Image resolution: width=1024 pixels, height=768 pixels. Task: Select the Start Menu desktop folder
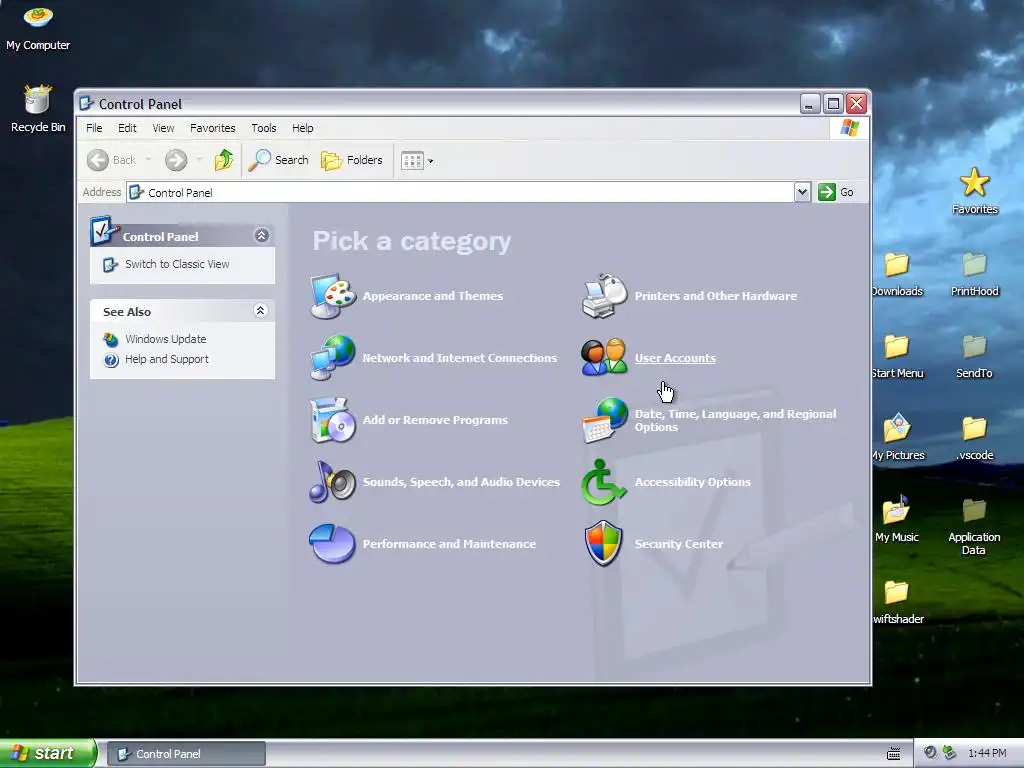point(897,356)
